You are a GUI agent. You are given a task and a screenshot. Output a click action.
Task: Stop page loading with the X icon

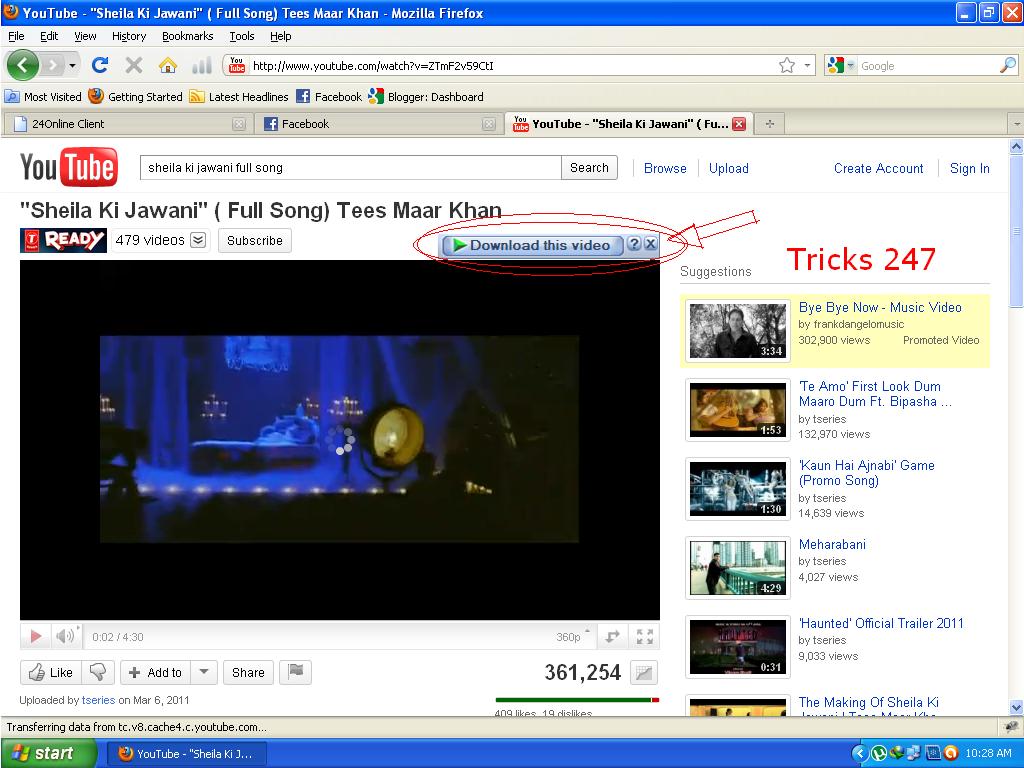coord(134,65)
